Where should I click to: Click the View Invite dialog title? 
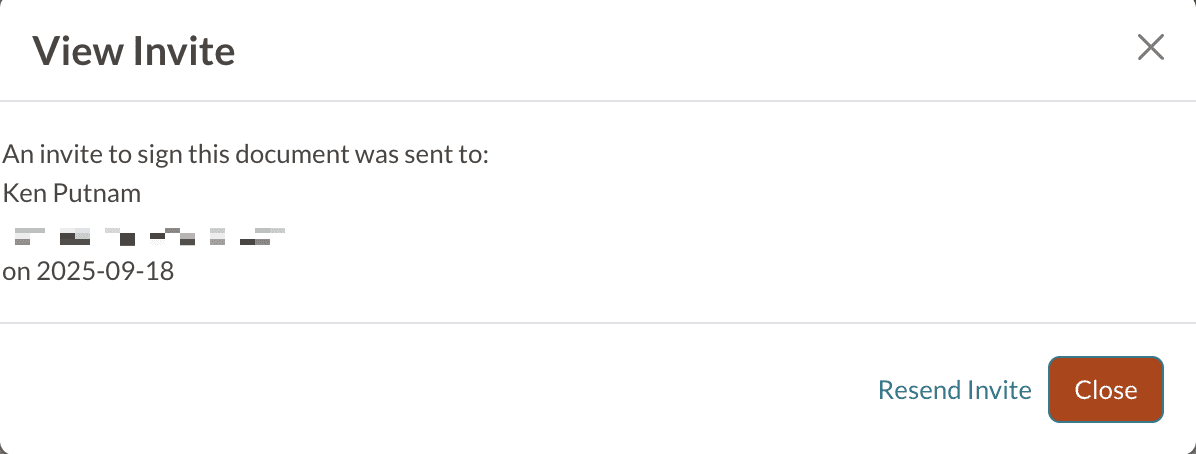[134, 50]
